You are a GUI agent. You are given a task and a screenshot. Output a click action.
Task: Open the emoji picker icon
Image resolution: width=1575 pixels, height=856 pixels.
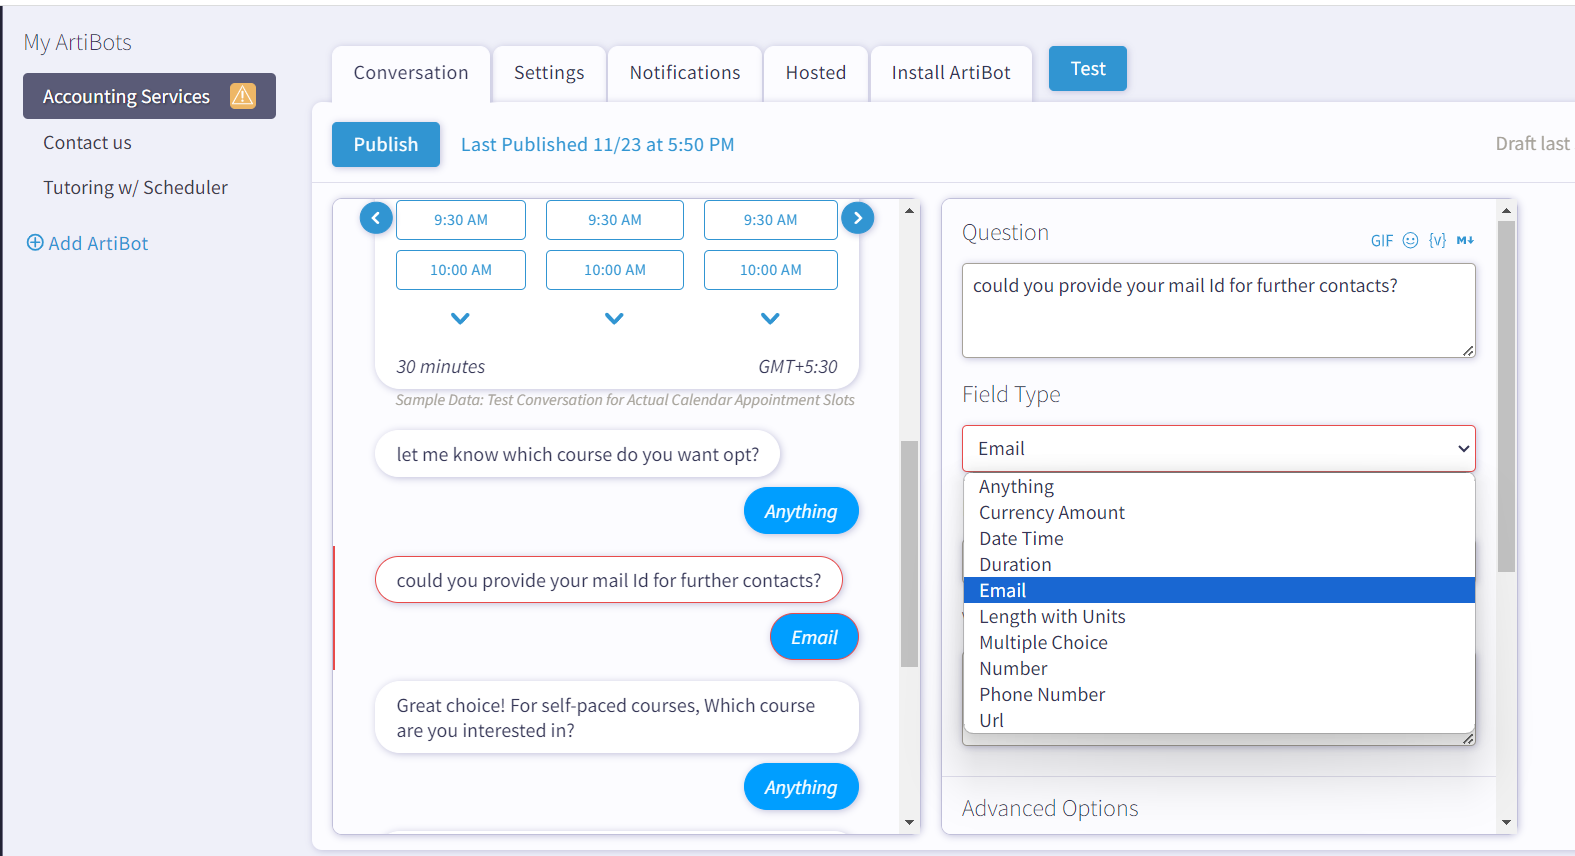1410,240
